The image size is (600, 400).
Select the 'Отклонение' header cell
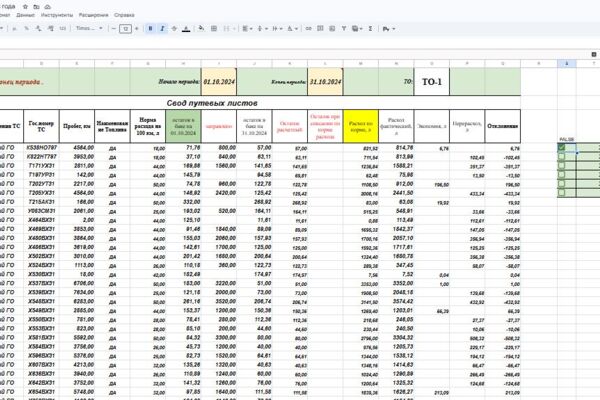503,126
